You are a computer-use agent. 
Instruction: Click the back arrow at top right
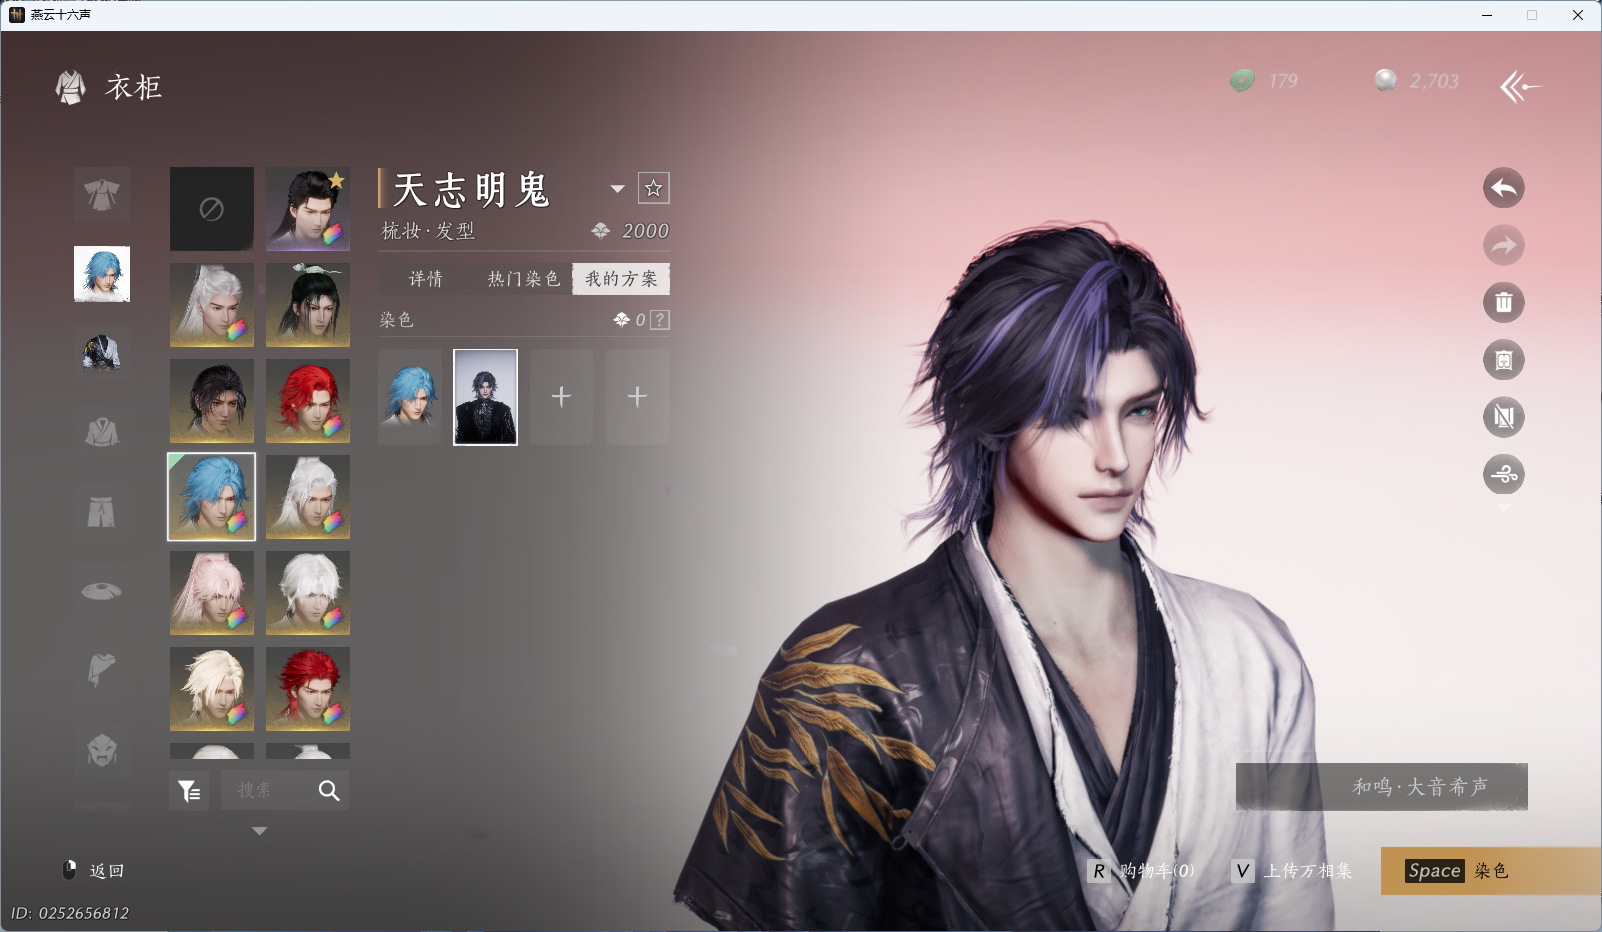point(1520,87)
